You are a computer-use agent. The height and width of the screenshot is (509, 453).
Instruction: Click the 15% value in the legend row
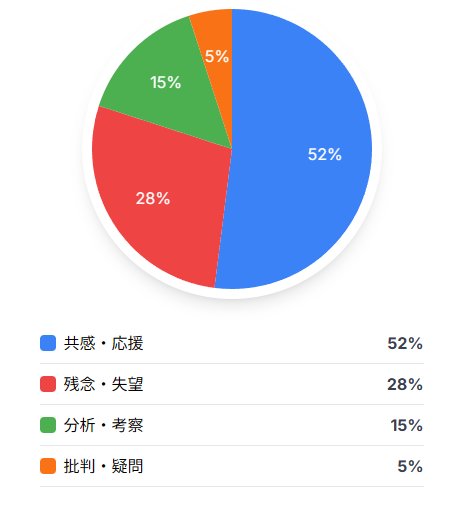(x=407, y=426)
